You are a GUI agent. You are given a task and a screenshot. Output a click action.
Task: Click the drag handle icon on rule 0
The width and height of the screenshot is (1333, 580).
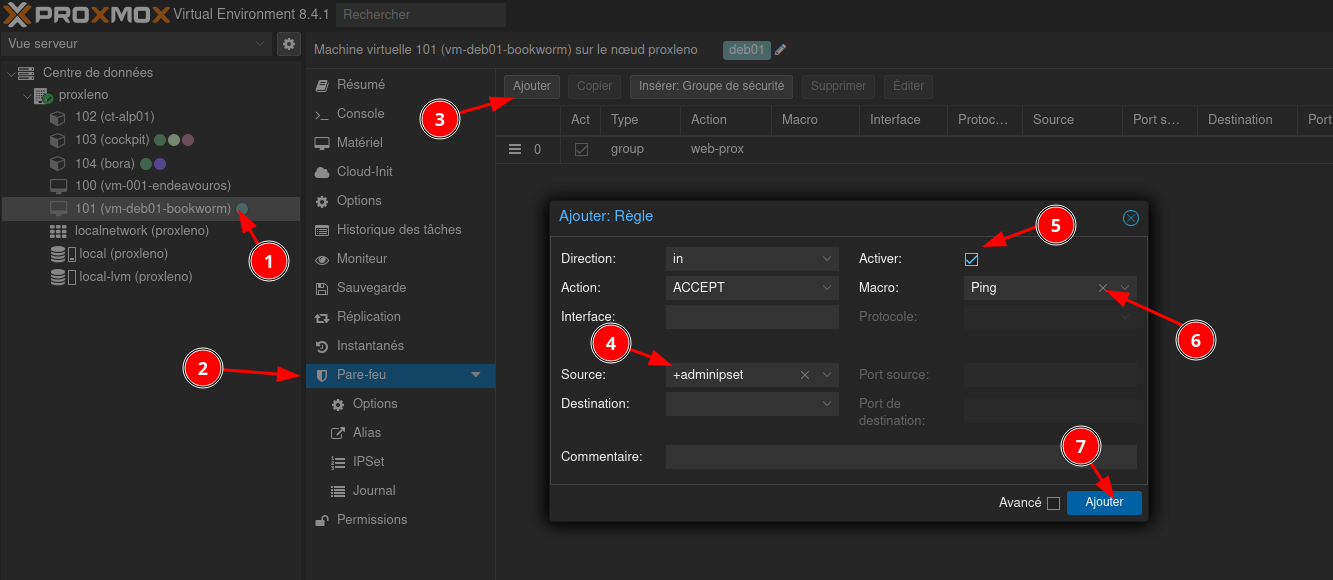pyautogui.click(x=515, y=149)
